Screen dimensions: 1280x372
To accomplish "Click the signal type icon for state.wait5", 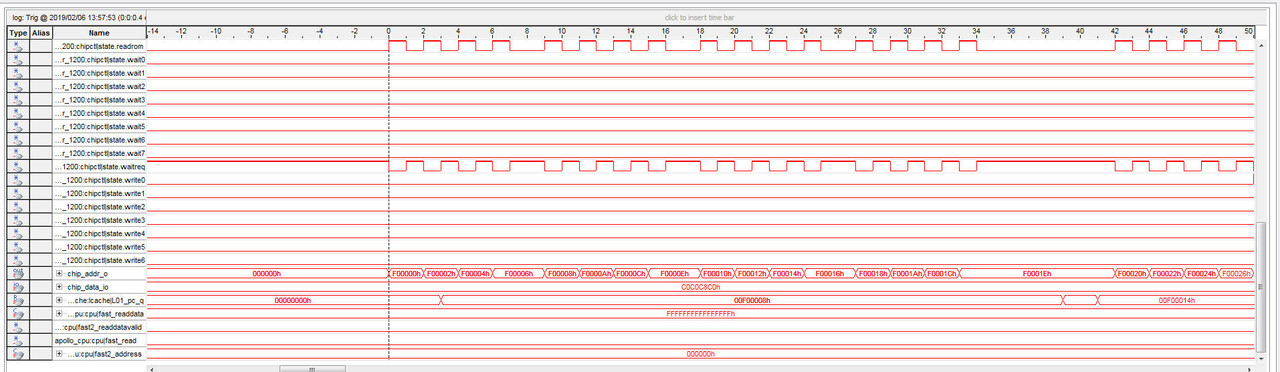I will pos(18,127).
